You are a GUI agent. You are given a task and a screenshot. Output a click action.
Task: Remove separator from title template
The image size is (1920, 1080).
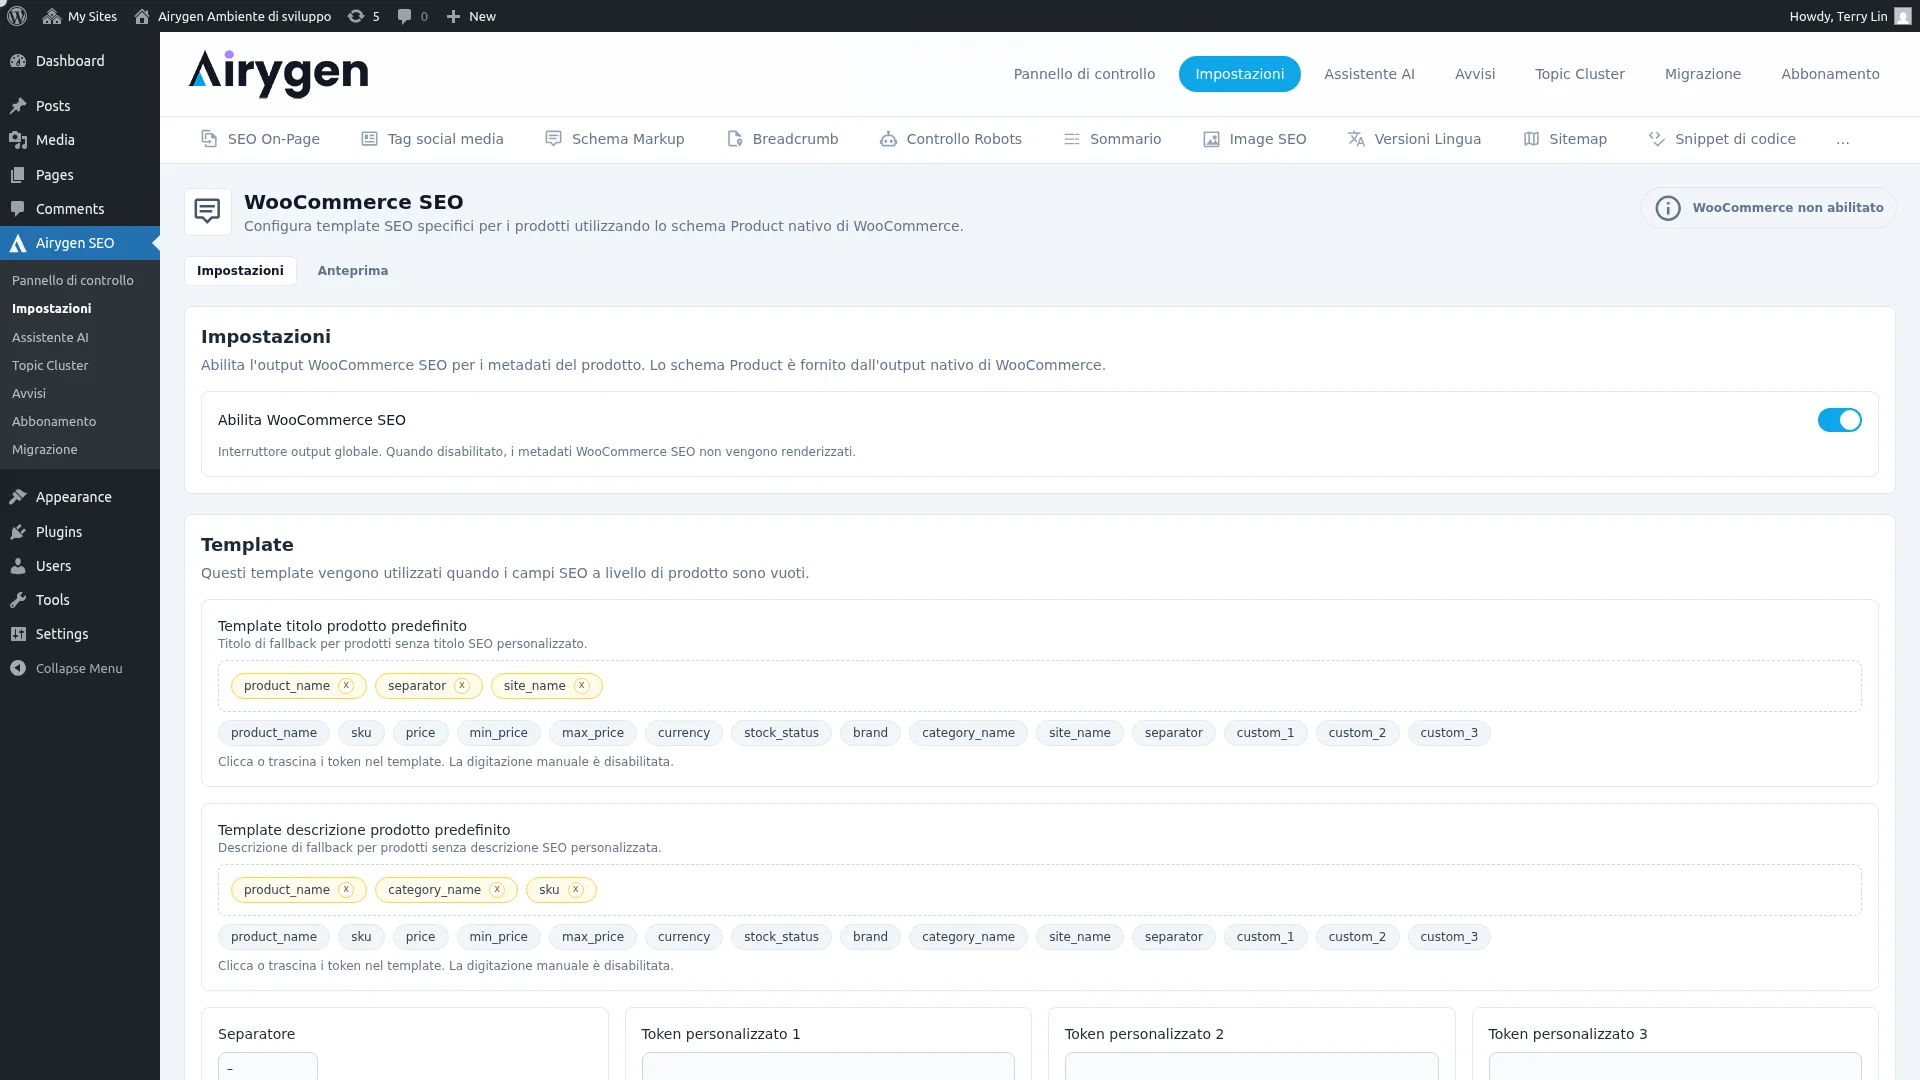coord(462,686)
